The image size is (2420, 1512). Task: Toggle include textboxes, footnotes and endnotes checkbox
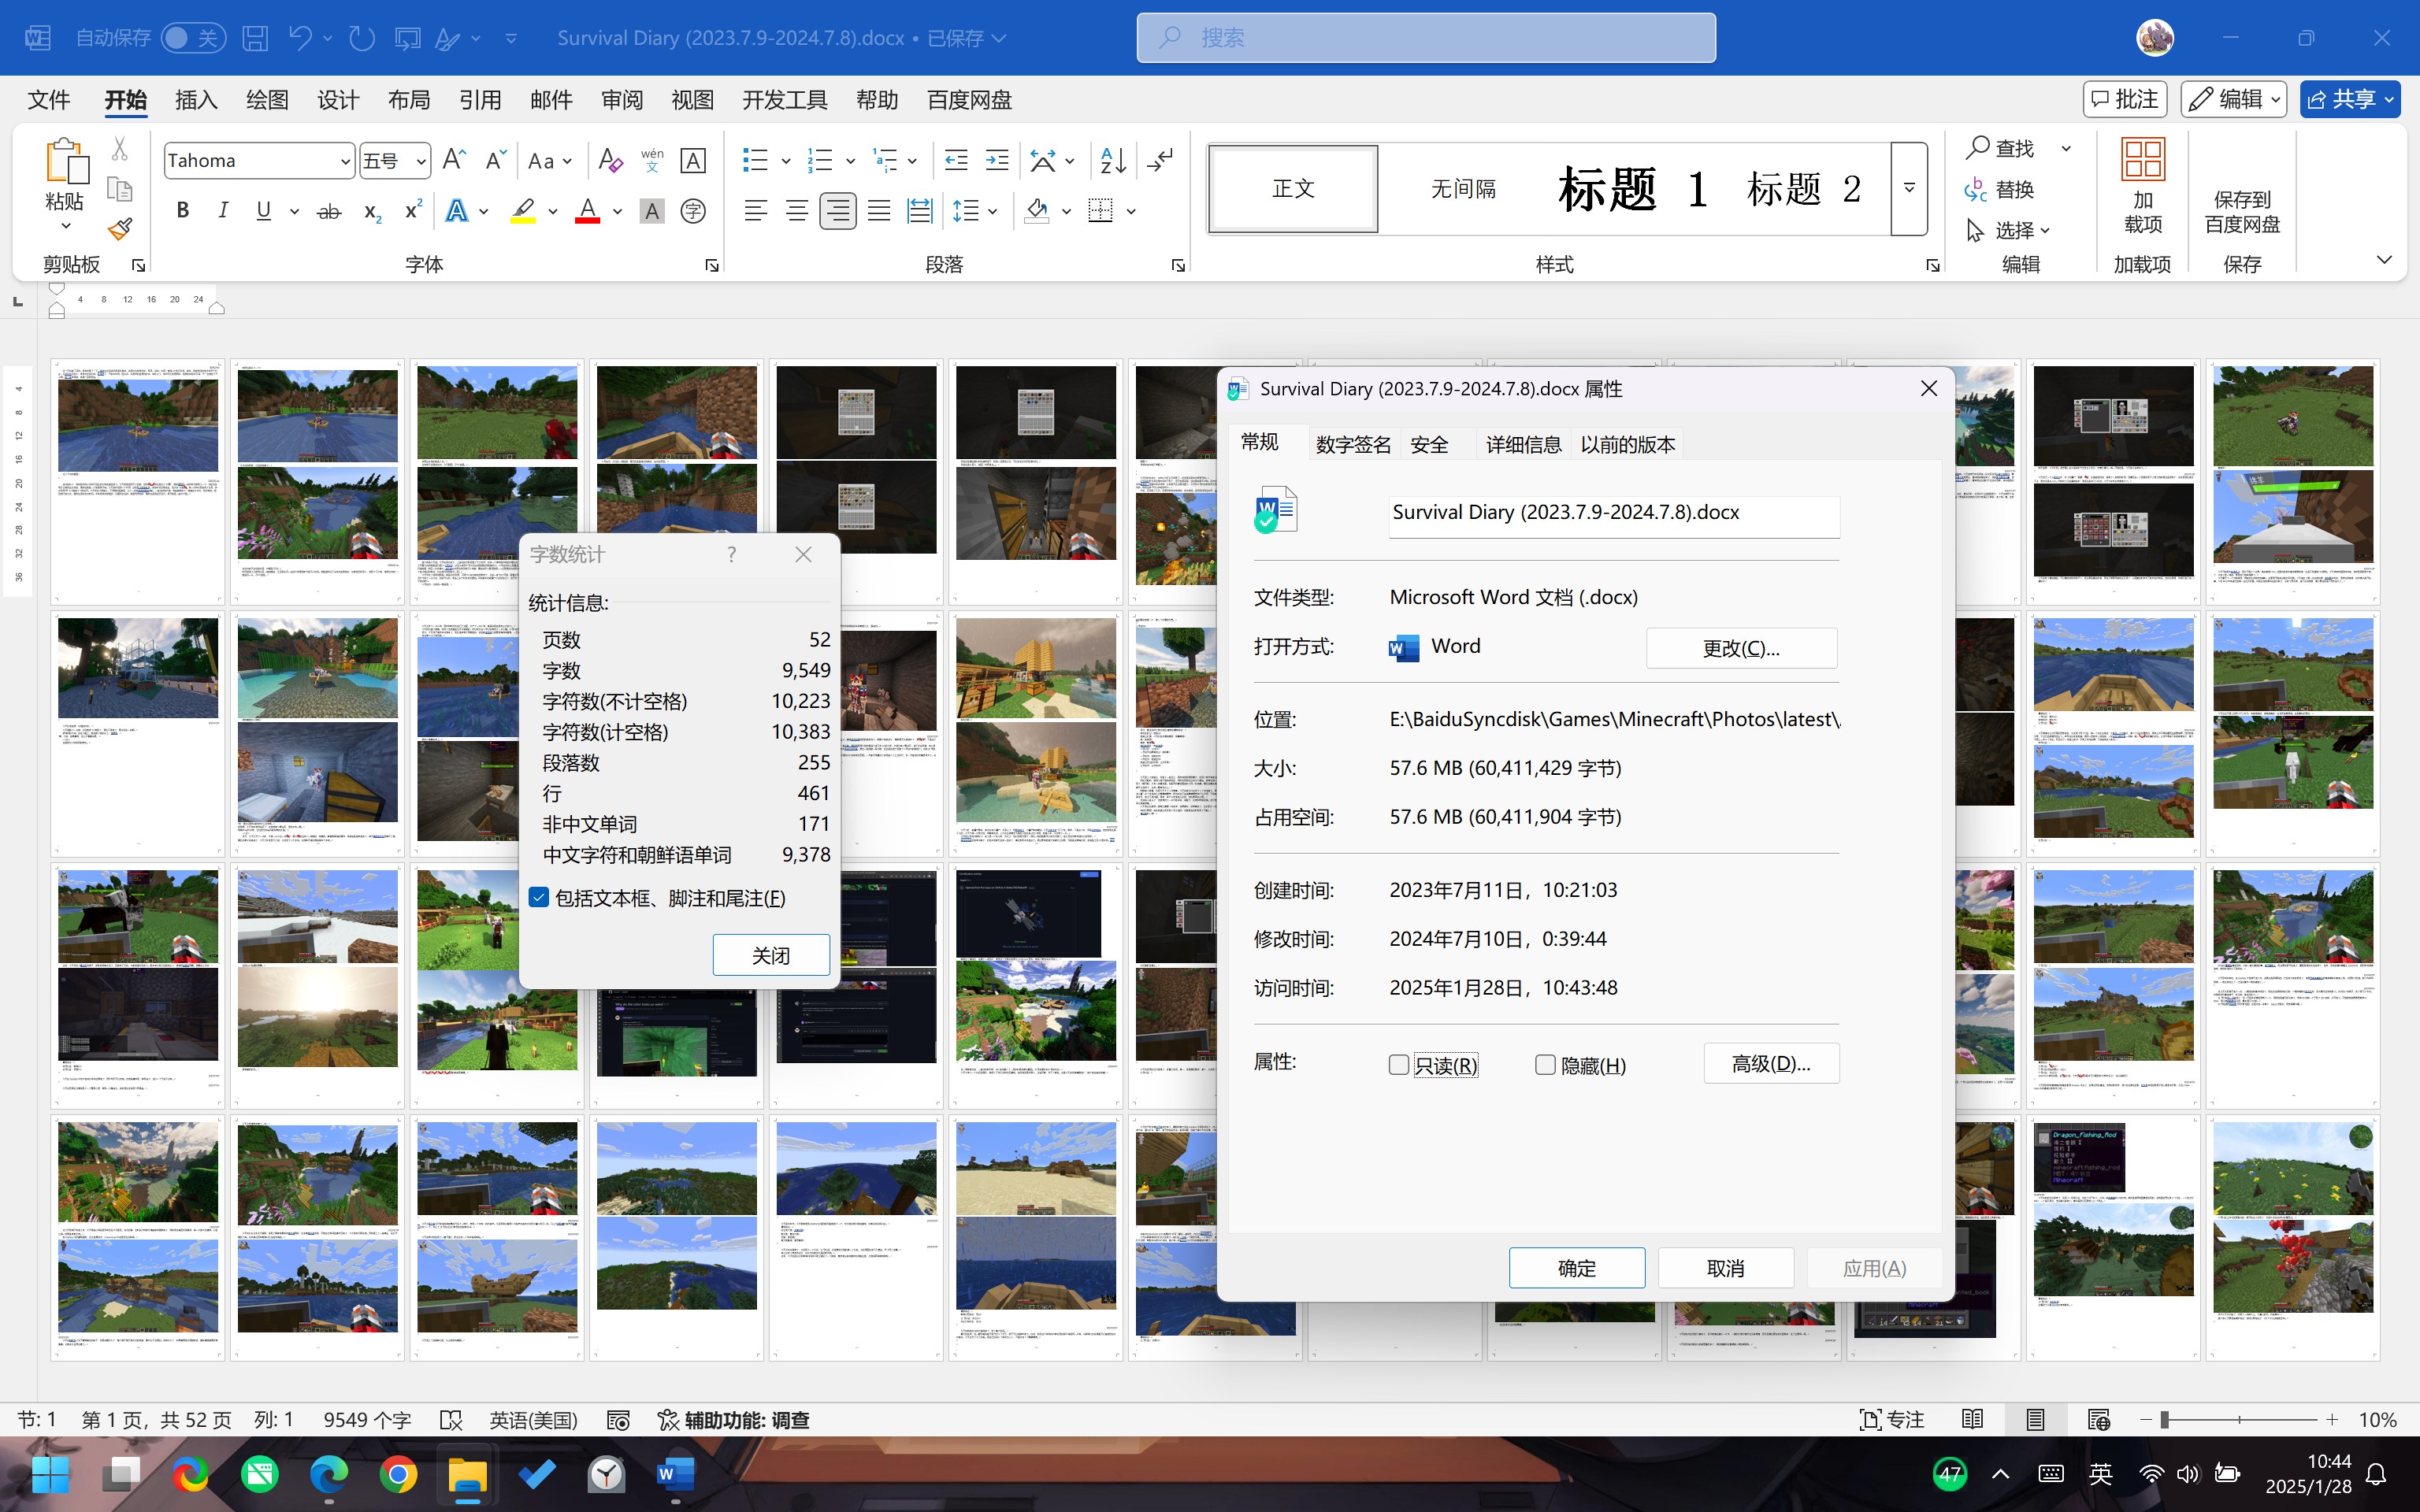tap(539, 897)
